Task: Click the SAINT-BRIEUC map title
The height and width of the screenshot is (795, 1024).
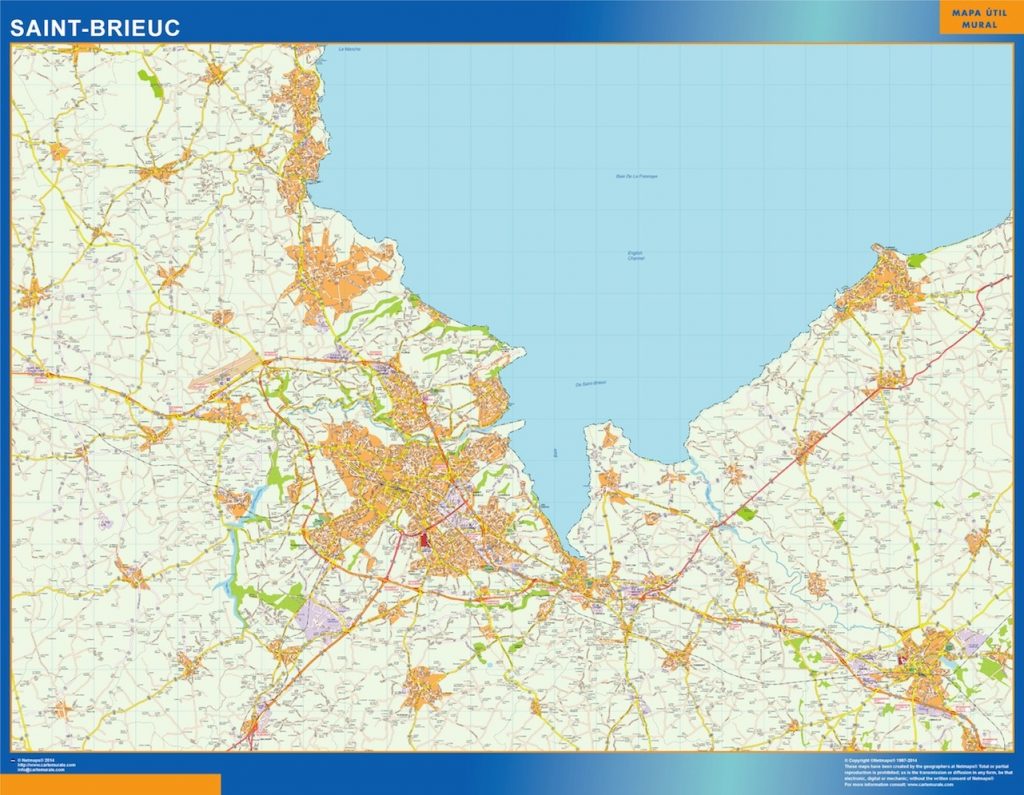Action: click(x=95, y=28)
